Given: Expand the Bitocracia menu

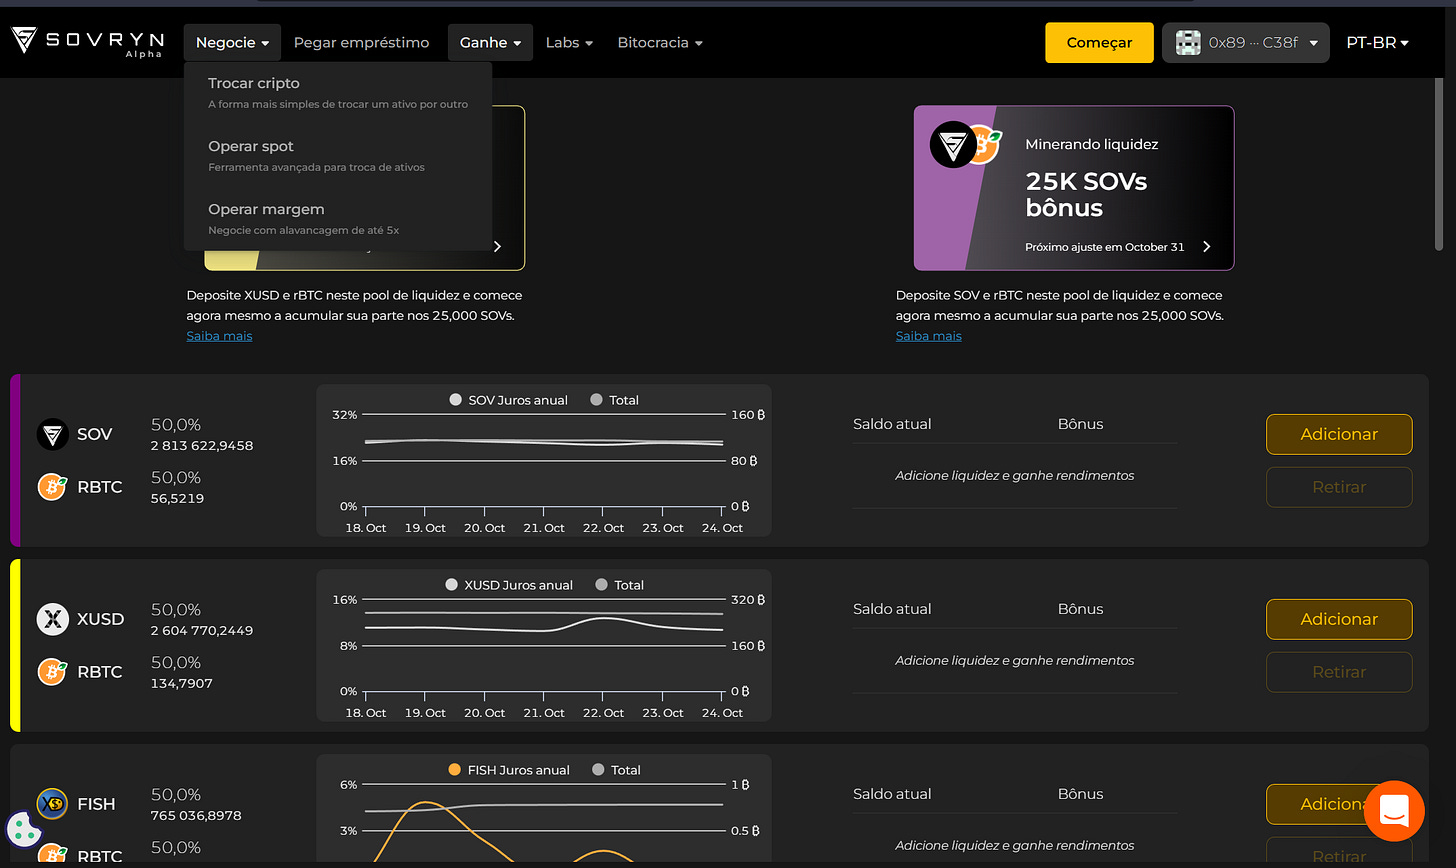Looking at the screenshot, I should click(660, 43).
